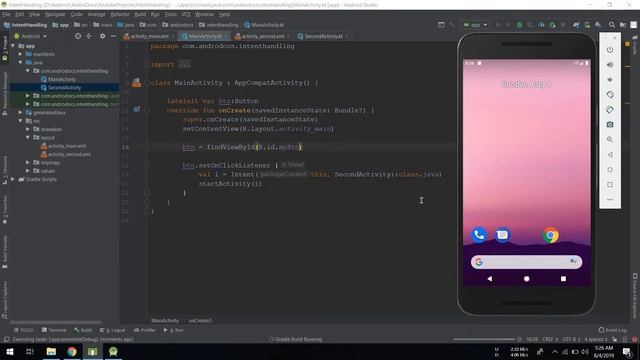Viewport: 640px width, 360px height.
Task: Open the app run configuration dropdown
Action: [x=476, y=25]
